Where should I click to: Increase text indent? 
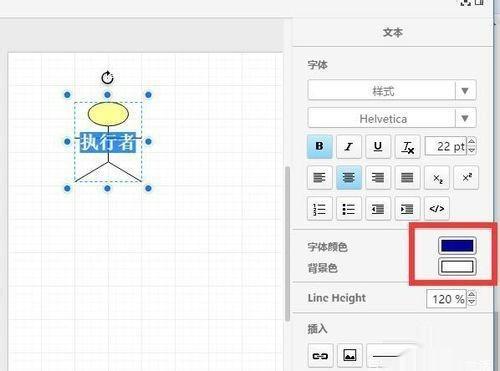[407, 209]
